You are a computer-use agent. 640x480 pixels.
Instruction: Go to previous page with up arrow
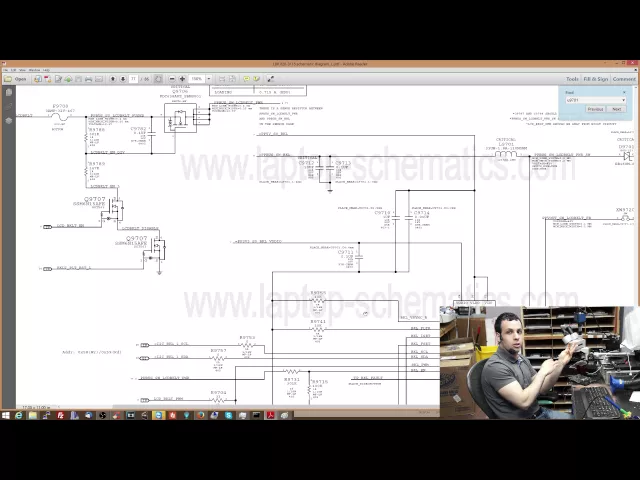[x=113, y=79]
